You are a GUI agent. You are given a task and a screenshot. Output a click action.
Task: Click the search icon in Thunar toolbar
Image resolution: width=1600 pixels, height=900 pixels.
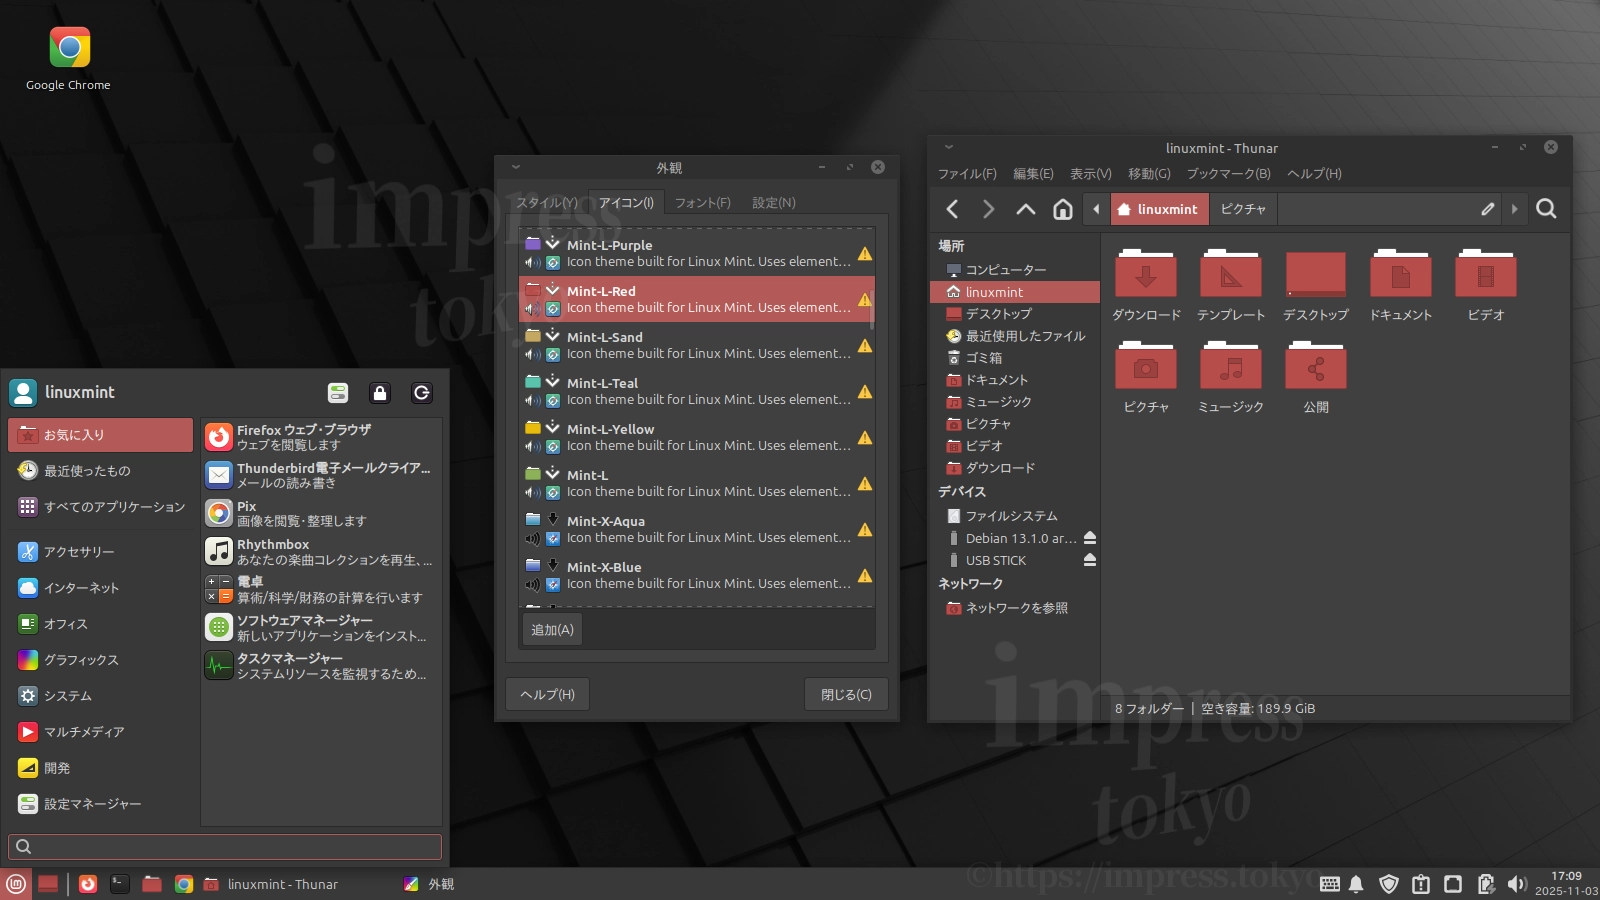point(1546,209)
